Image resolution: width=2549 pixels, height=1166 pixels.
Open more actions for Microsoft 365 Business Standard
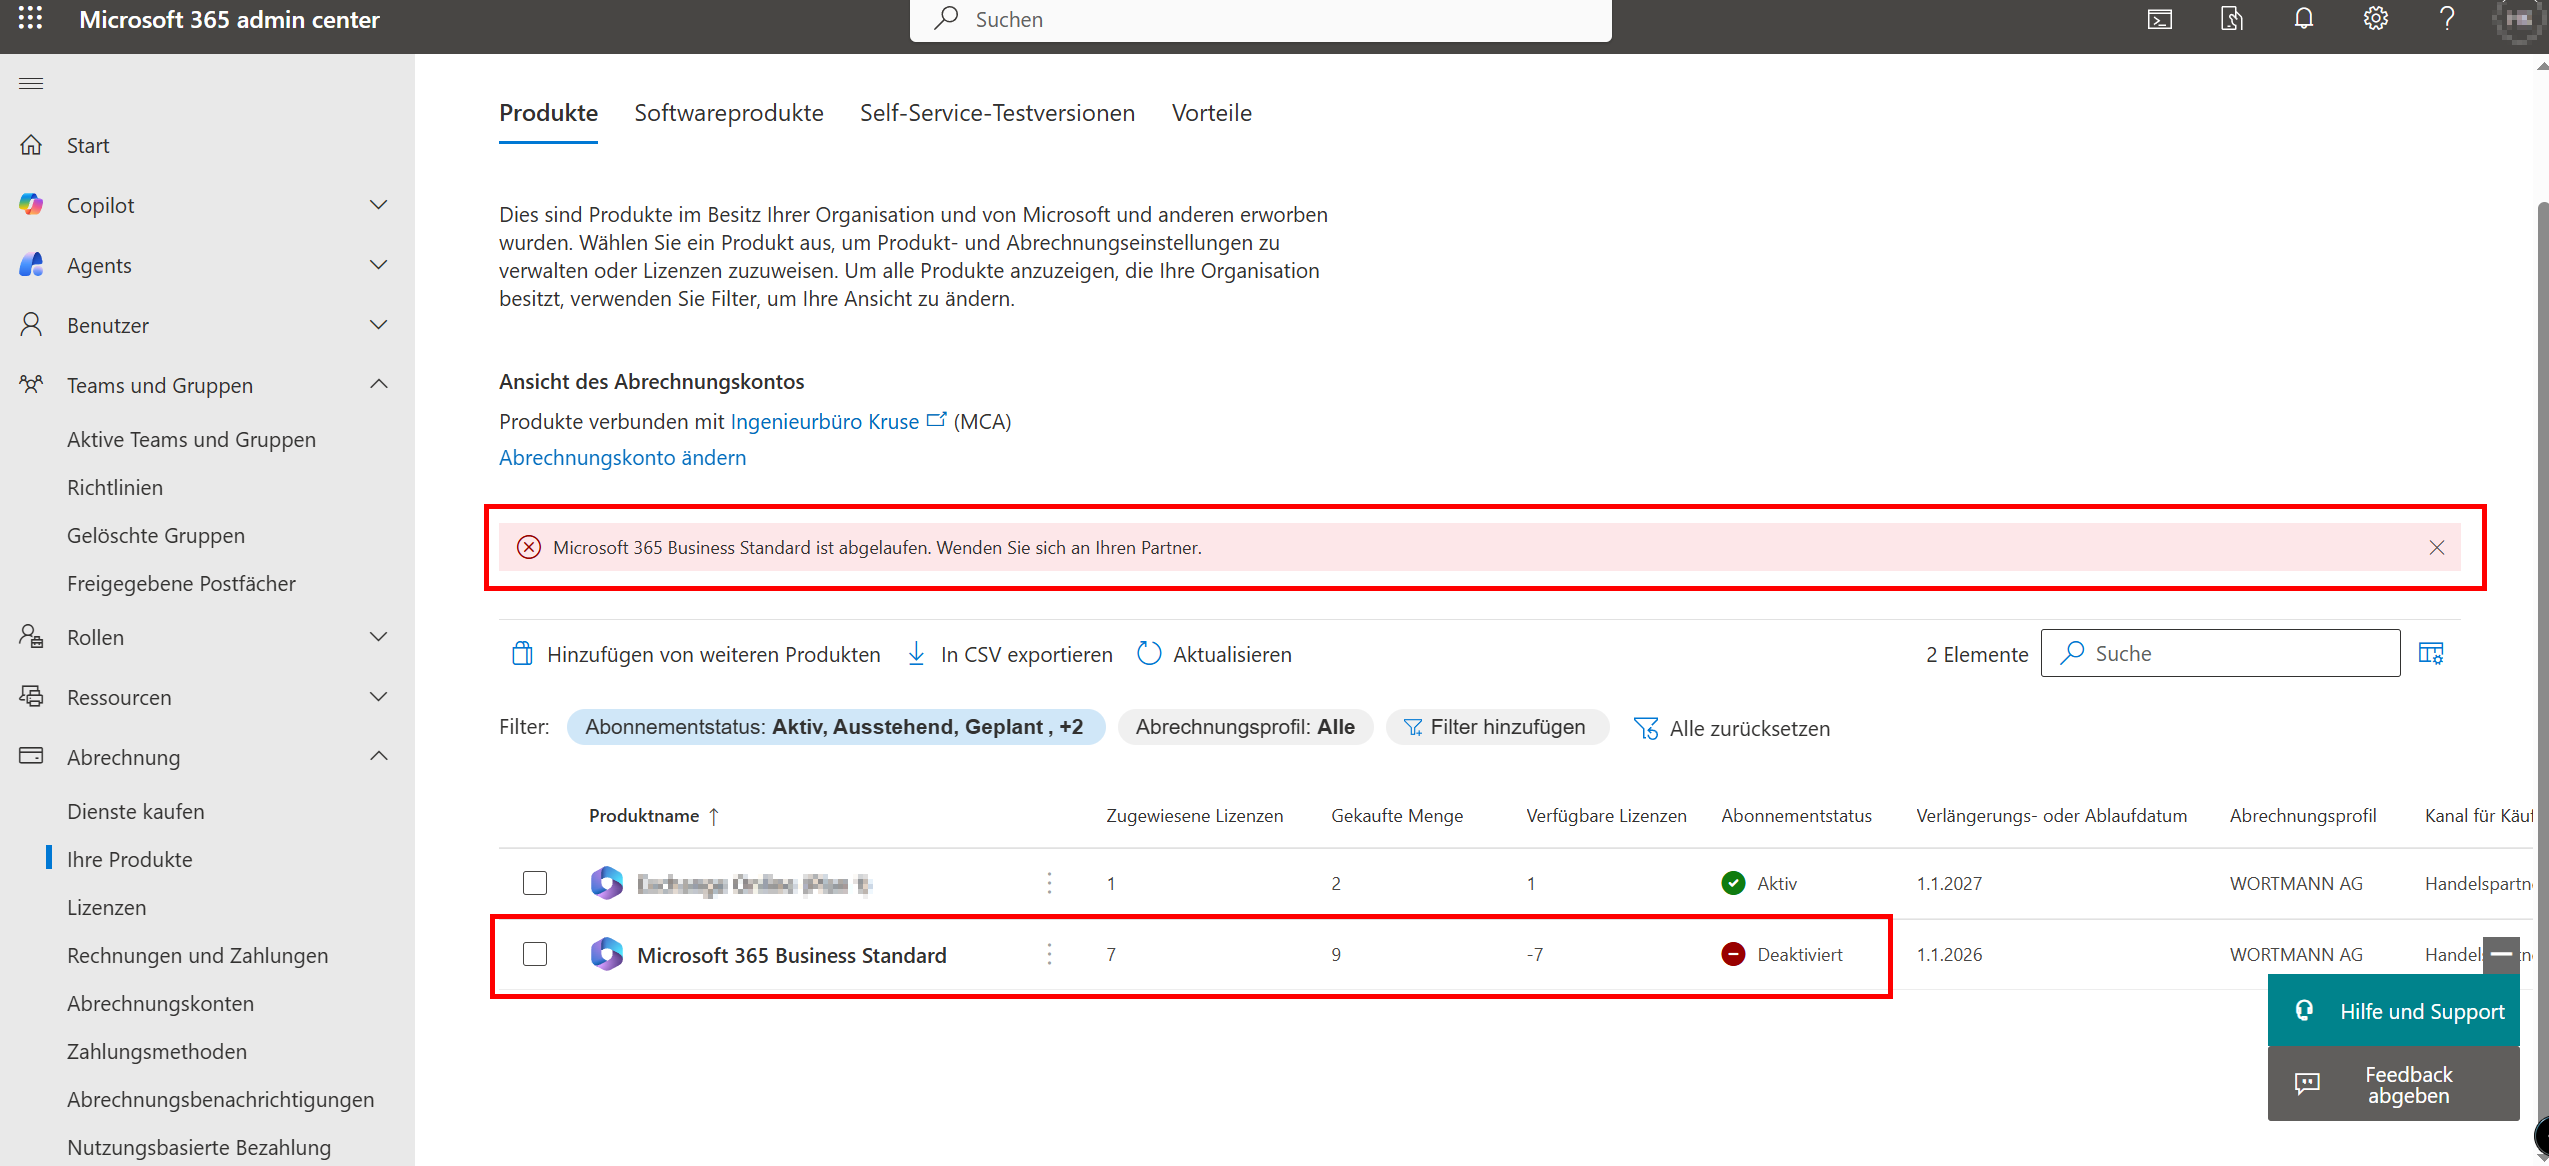(1049, 955)
